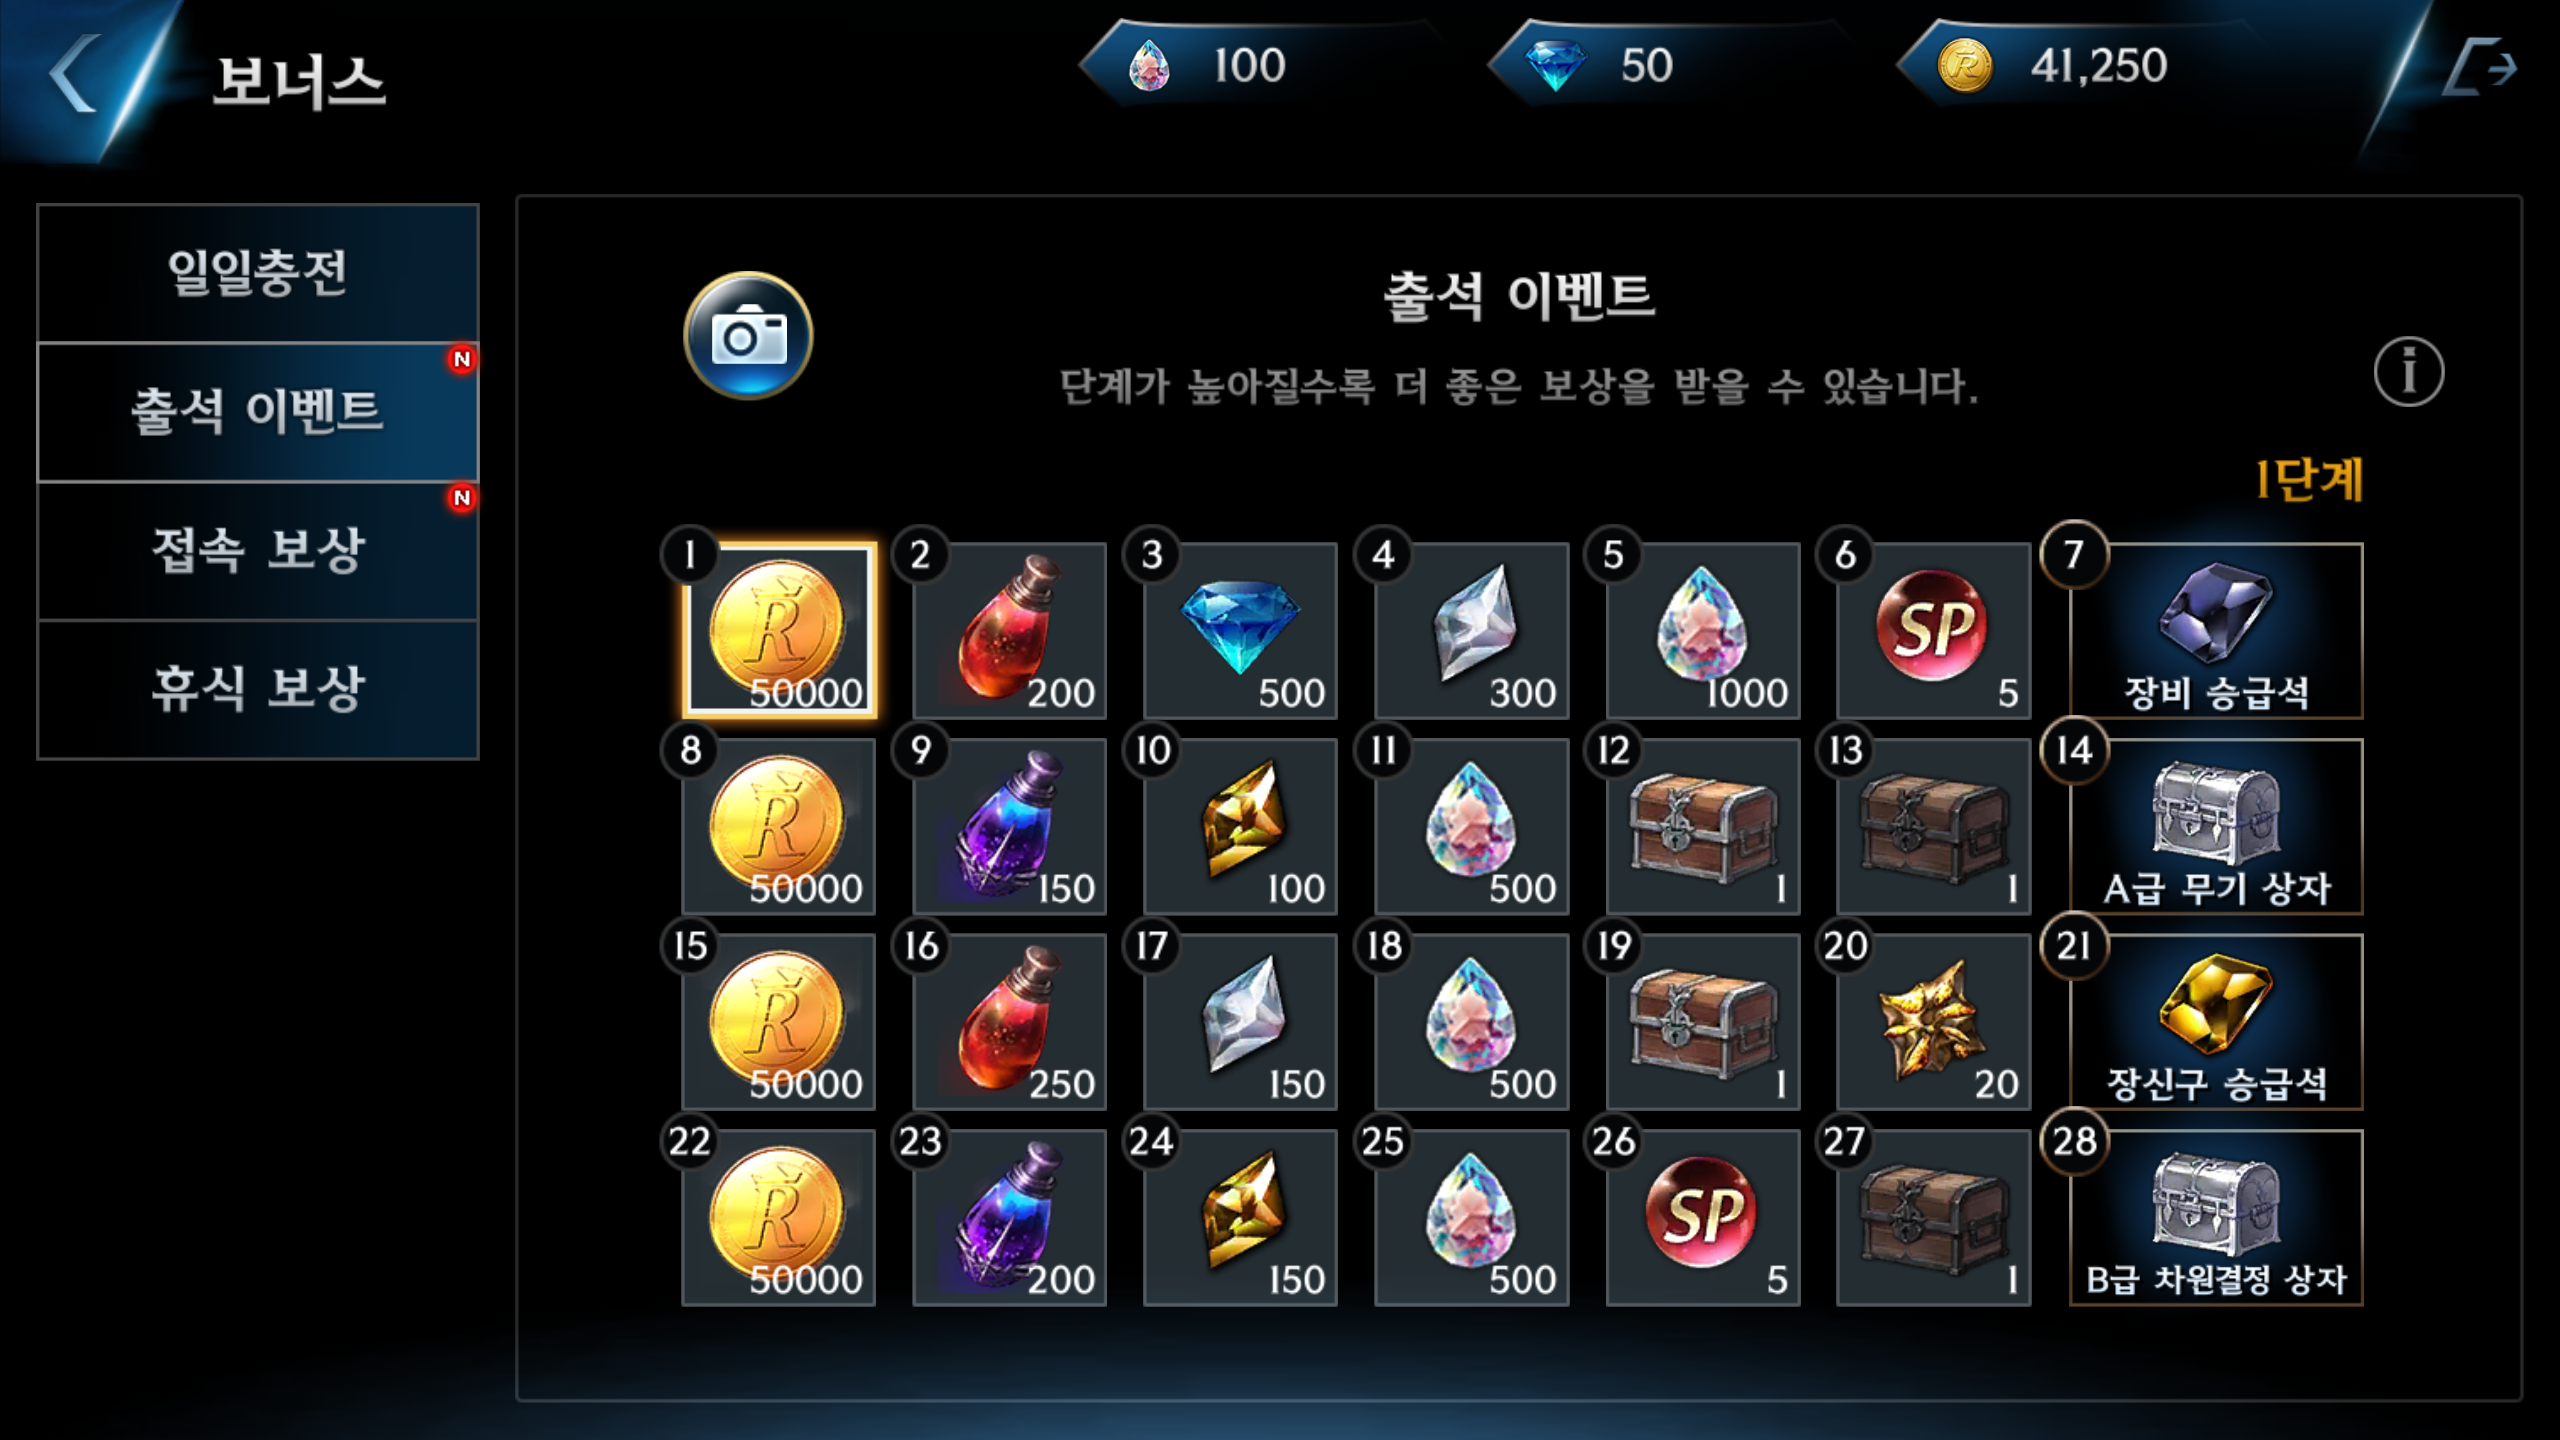This screenshot has width=2560, height=1440.
Task: Select day 12 treasure chest reward
Action: (1702, 826)
